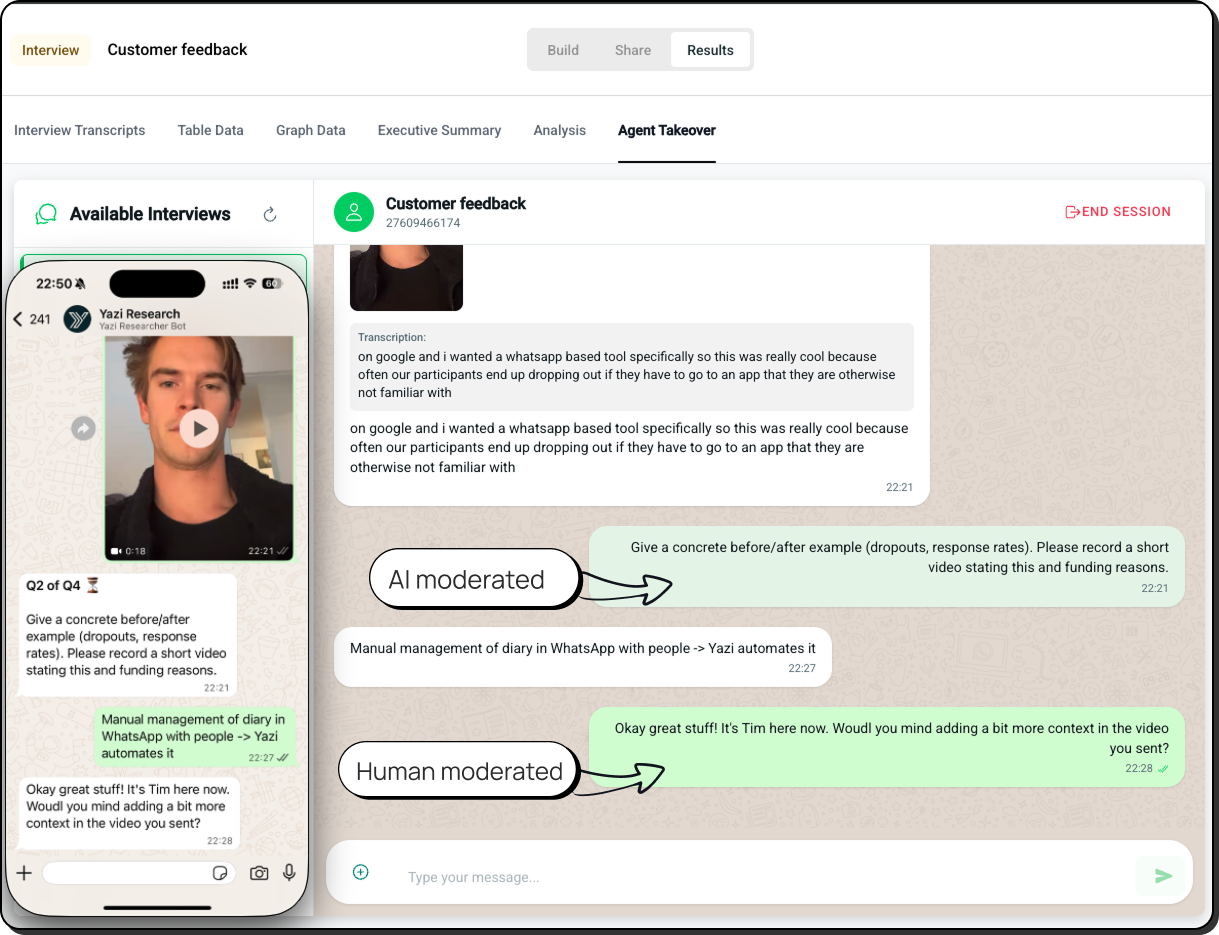Viewport: 1219px width, 935px height.
Task: Tap the phone microphone icon
Action: 289,873
